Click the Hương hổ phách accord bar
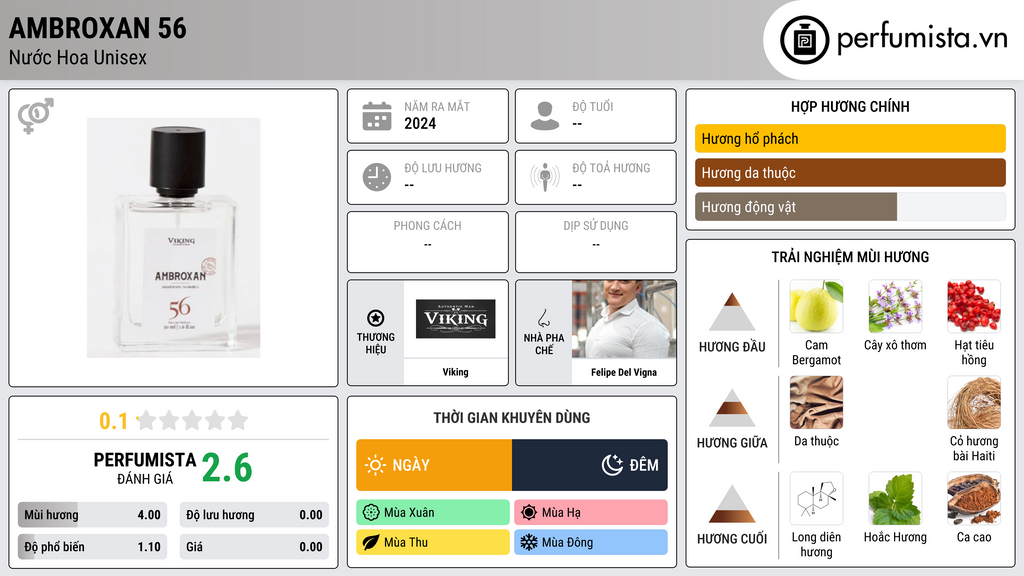 coord(850,138)
